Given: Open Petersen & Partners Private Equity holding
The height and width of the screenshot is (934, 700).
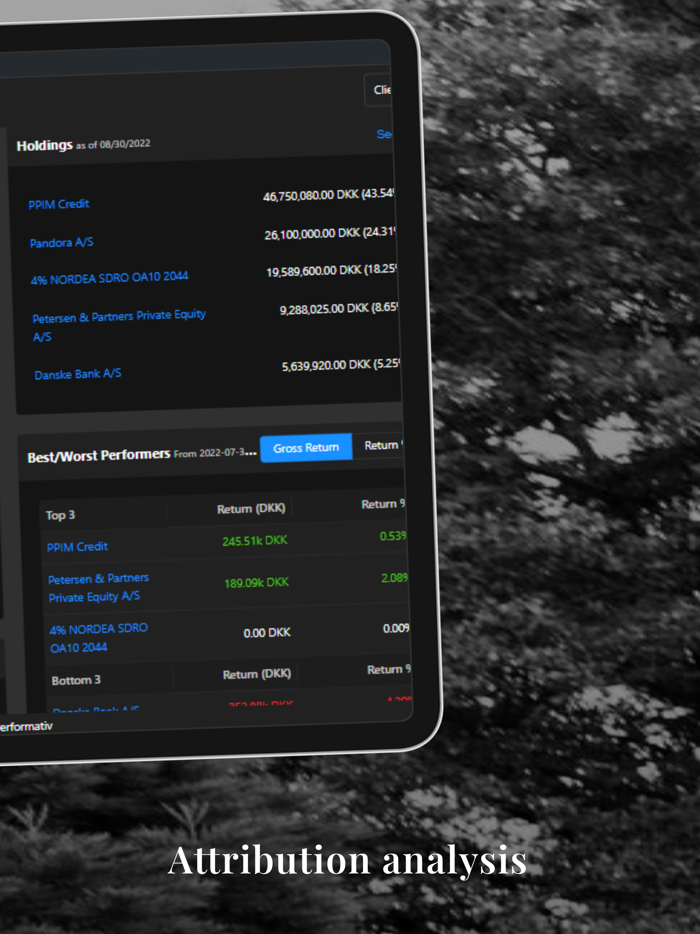Looking at the screenshot, I should tap(119, 325).
